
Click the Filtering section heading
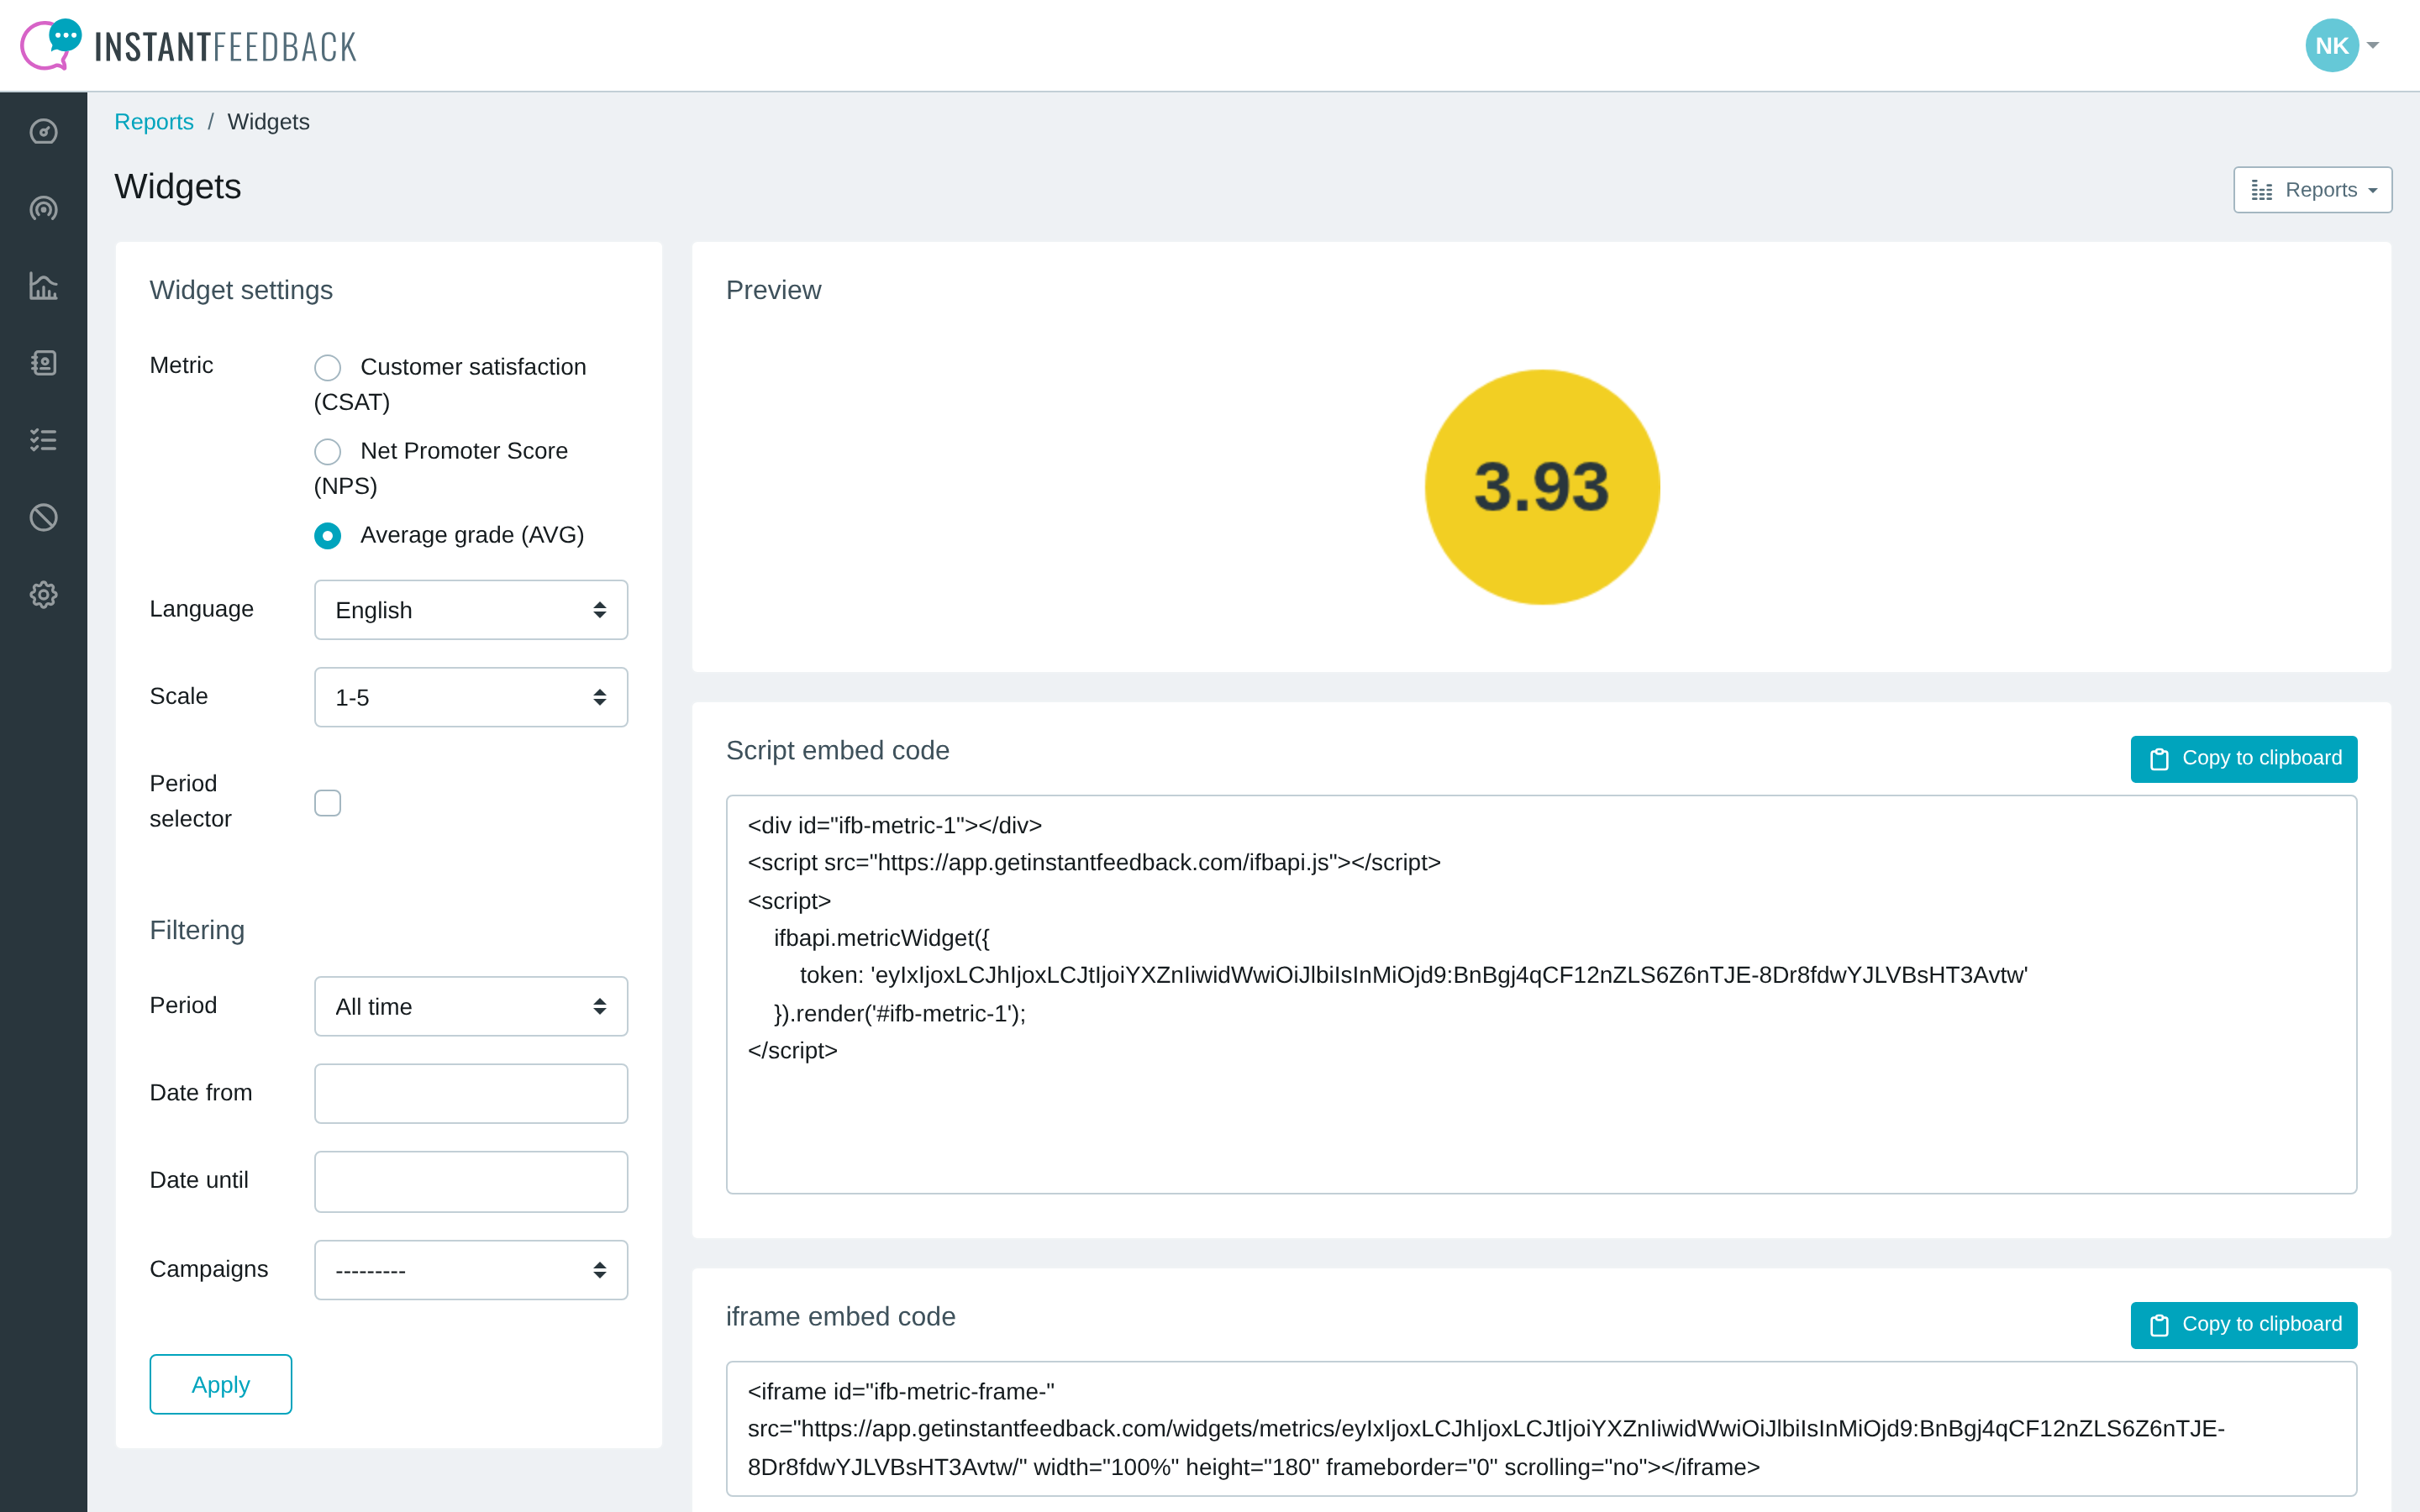pos(197,930)
